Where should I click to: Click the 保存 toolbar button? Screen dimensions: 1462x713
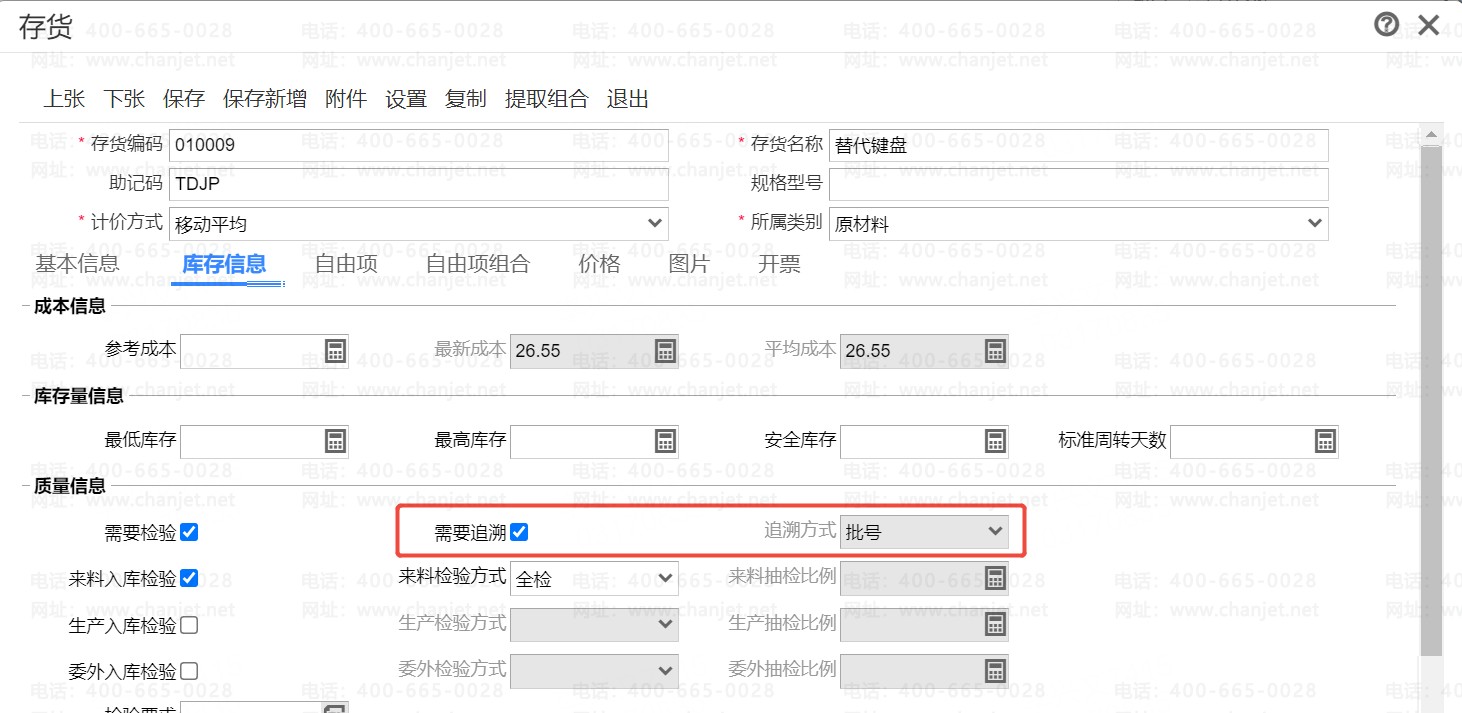point(184,99)
